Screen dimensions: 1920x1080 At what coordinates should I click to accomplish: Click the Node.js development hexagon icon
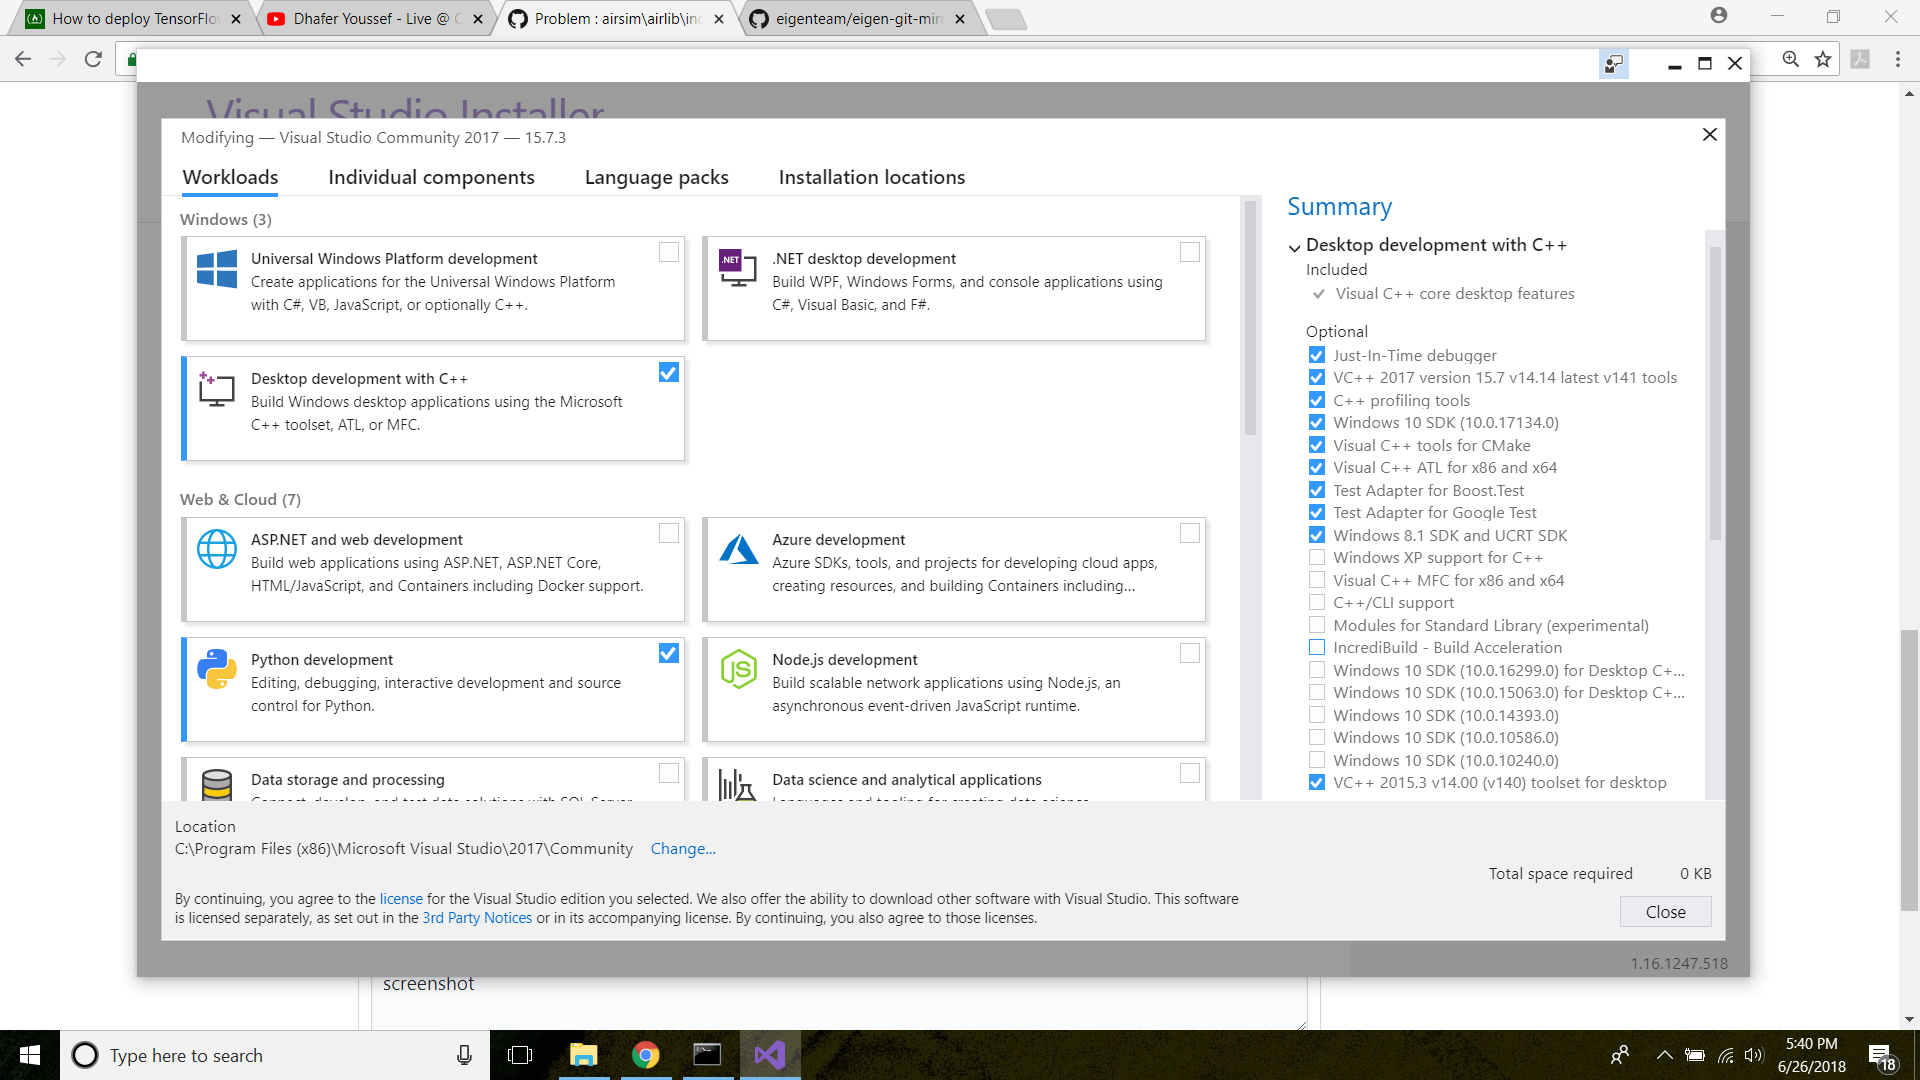739,669
